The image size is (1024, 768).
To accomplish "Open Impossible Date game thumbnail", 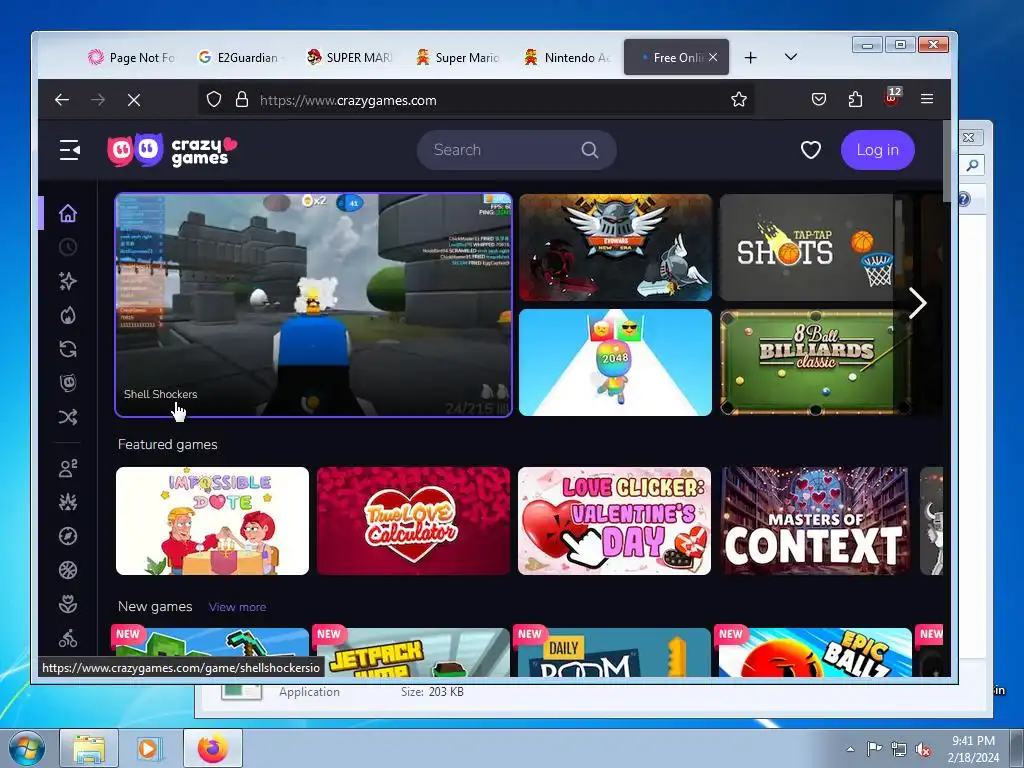I will (212, 520).
